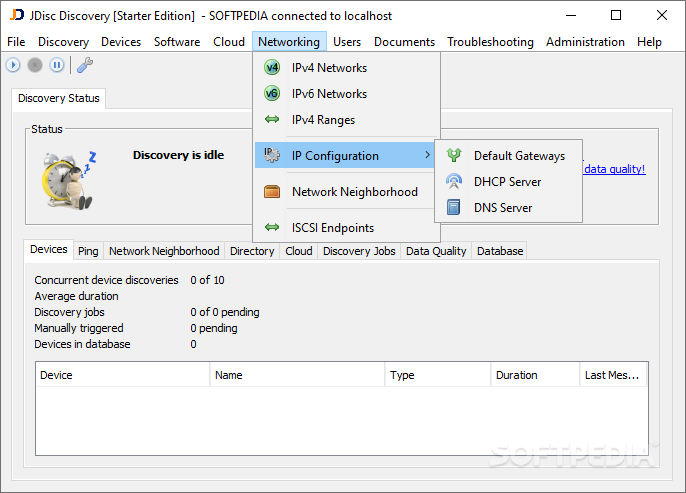Sort by the Name column header

[x=297, y=375]
